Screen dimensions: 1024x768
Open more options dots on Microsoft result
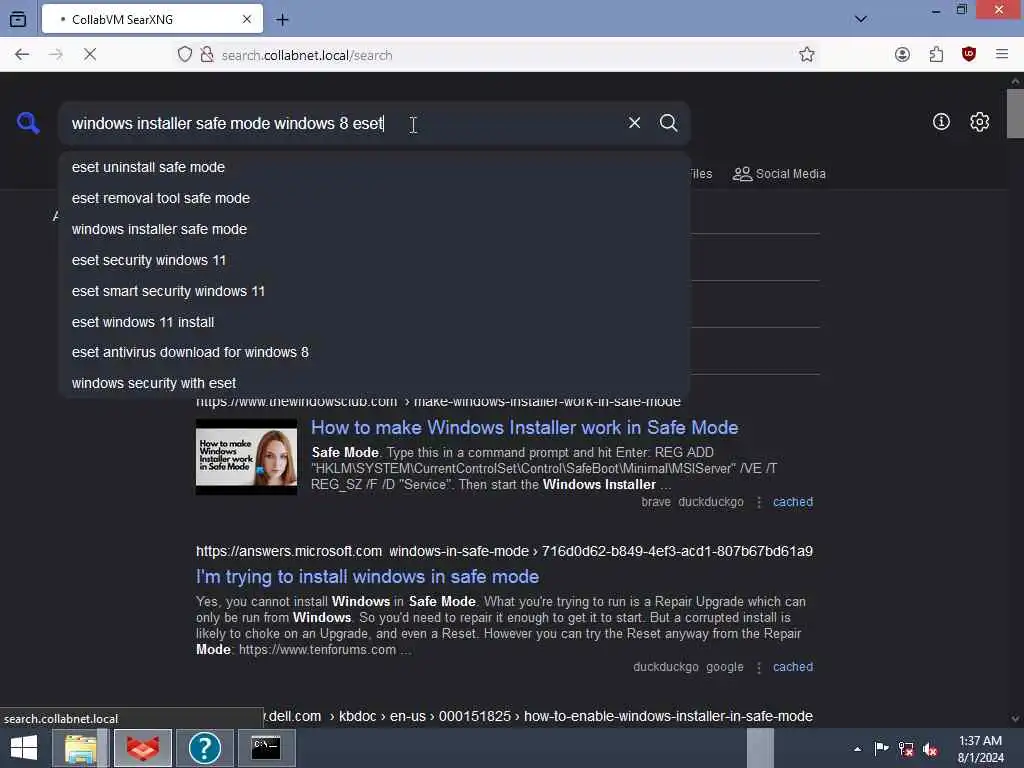(759, 667)
